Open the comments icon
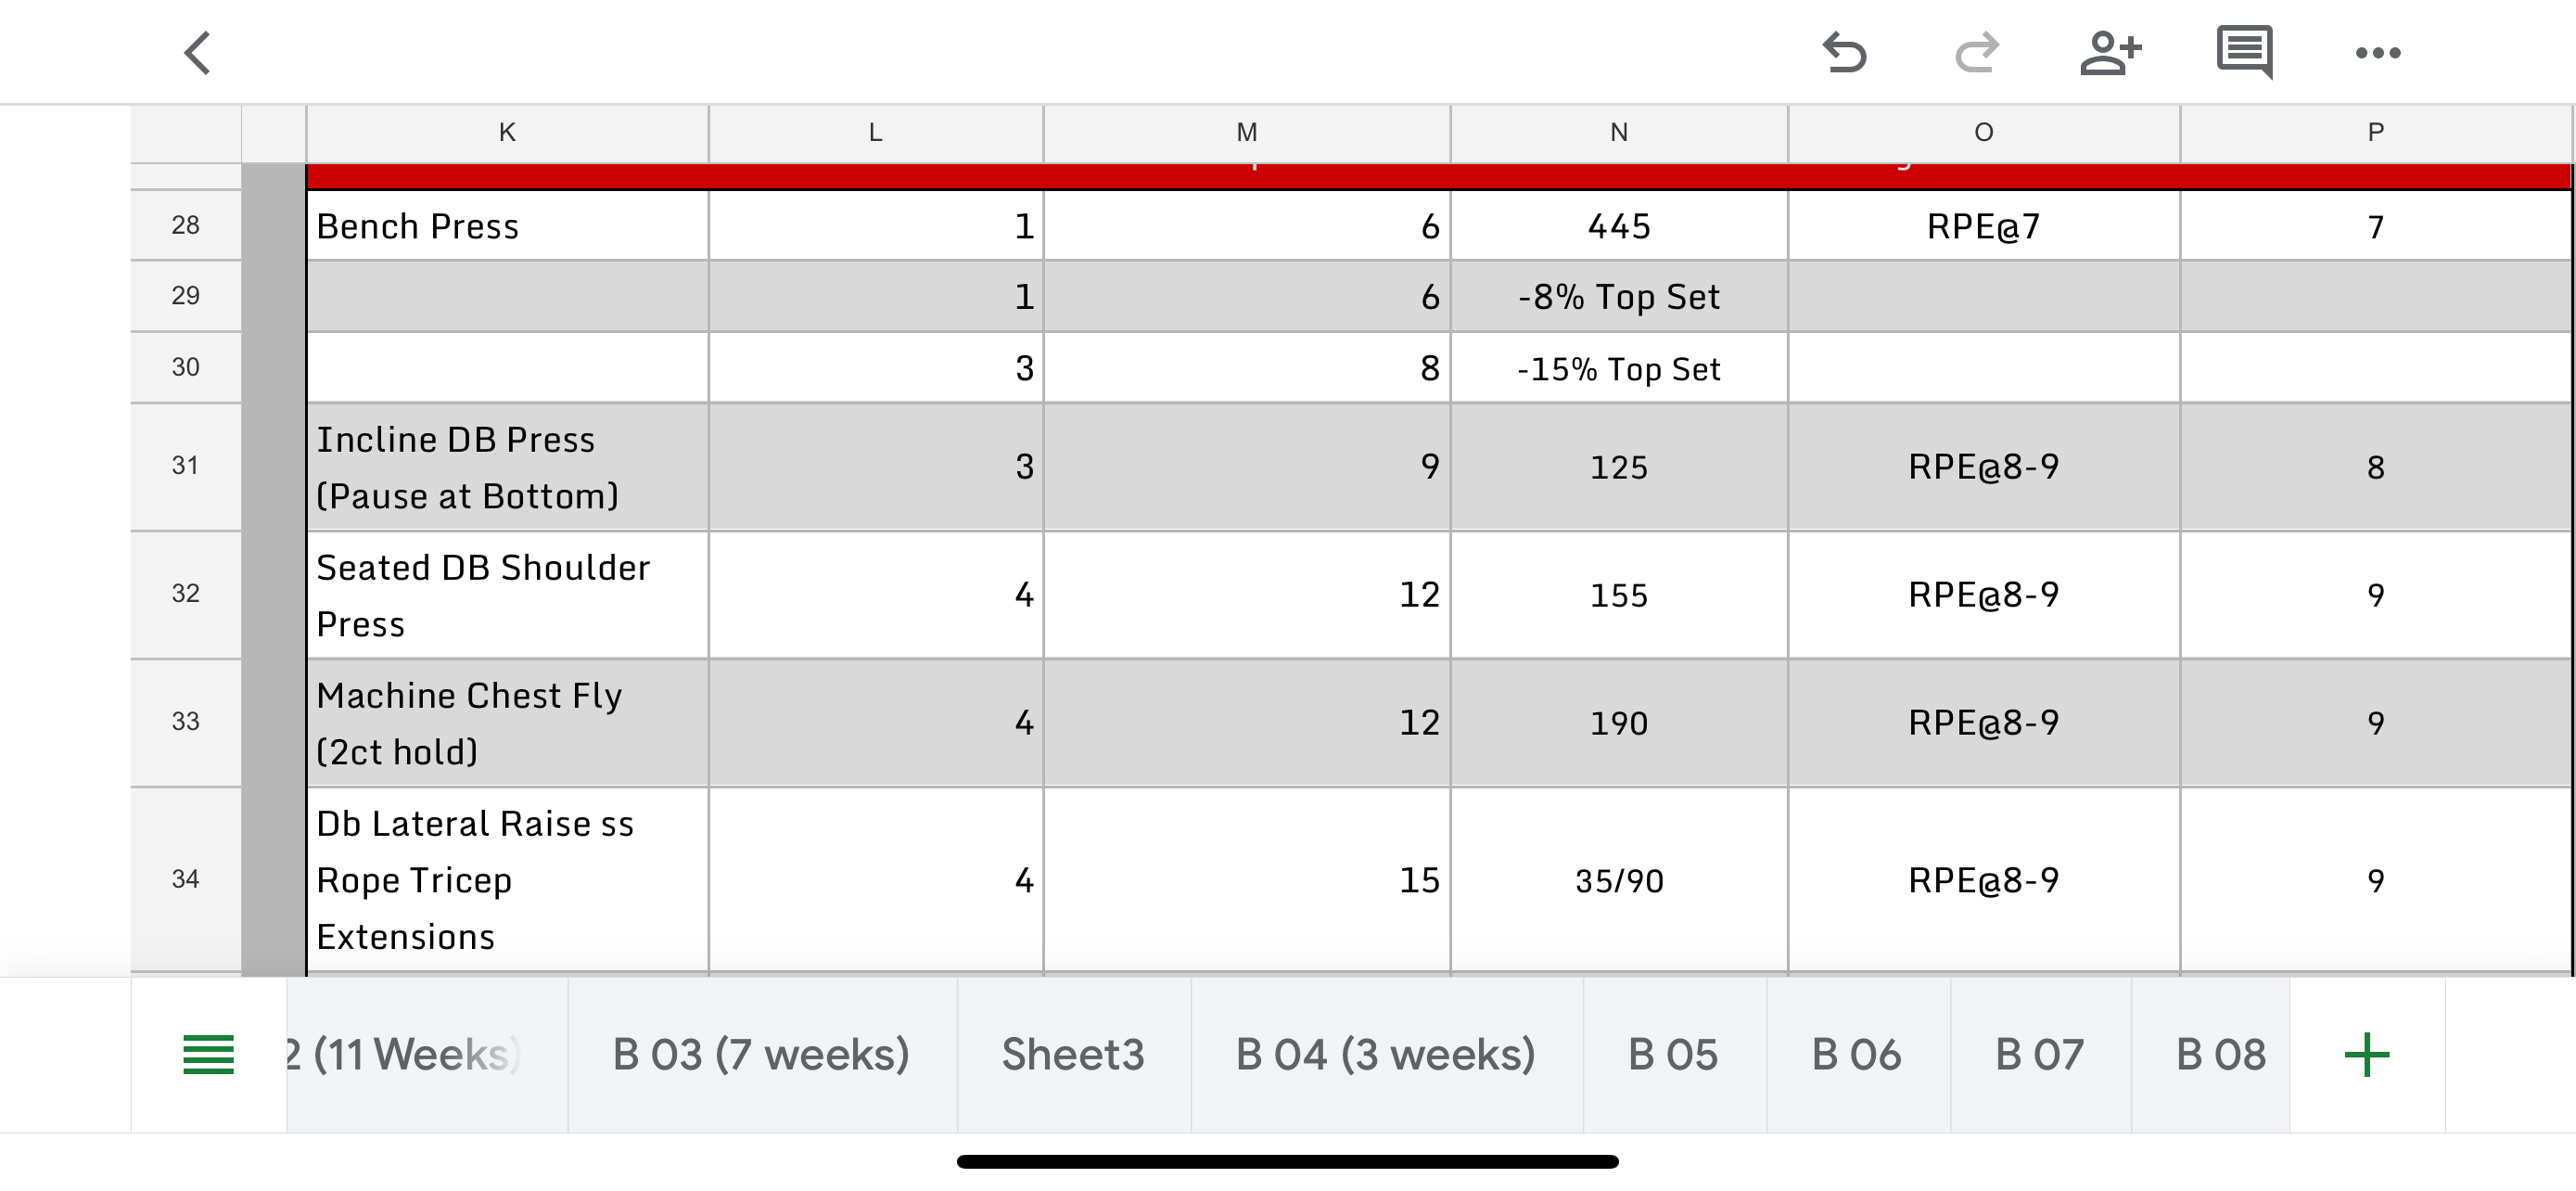This screenshot has height=1191, width=2576. 2244,53
